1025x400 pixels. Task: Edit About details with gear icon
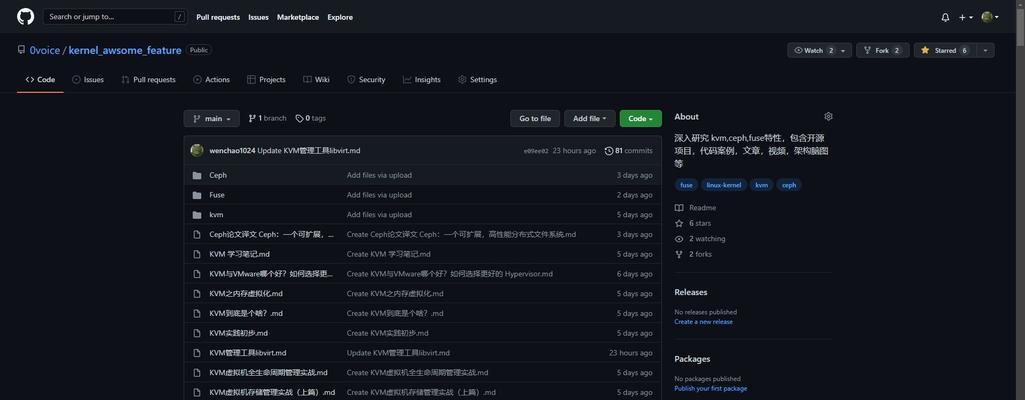click(828, 116)
